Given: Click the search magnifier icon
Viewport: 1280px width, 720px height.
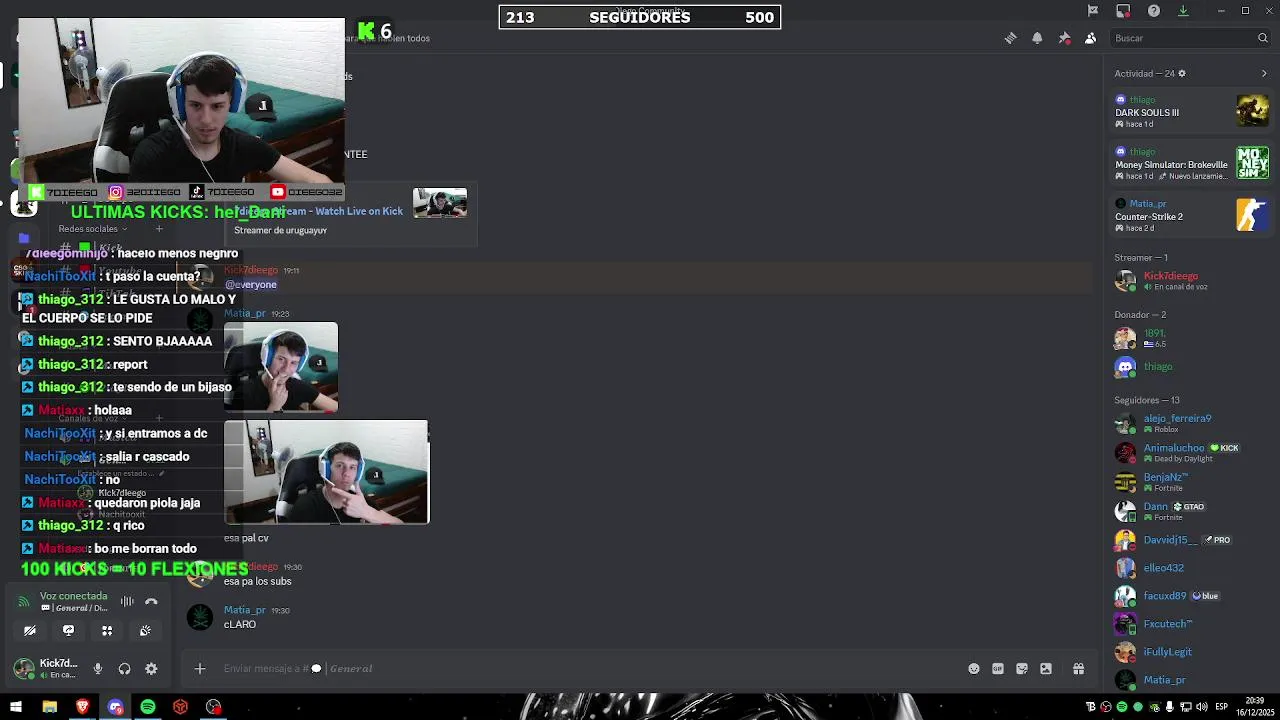Looking at the screenshot, I should pos(1262,38).
